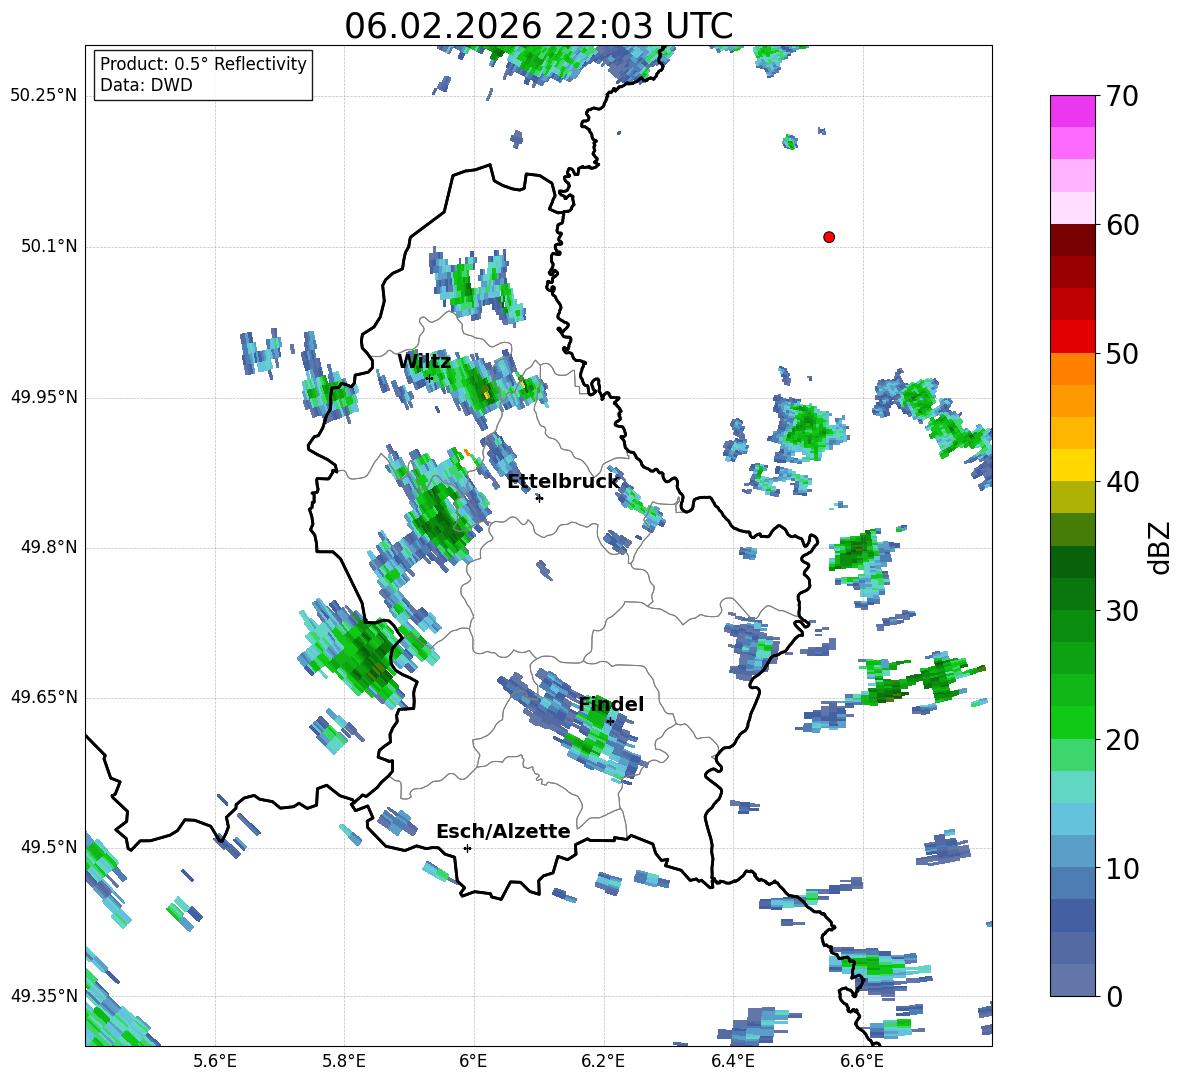Viewport: 1184px width, 1081px height.
Task: Click the 6.2°E longitude label
Action: tap(603, 1061)
